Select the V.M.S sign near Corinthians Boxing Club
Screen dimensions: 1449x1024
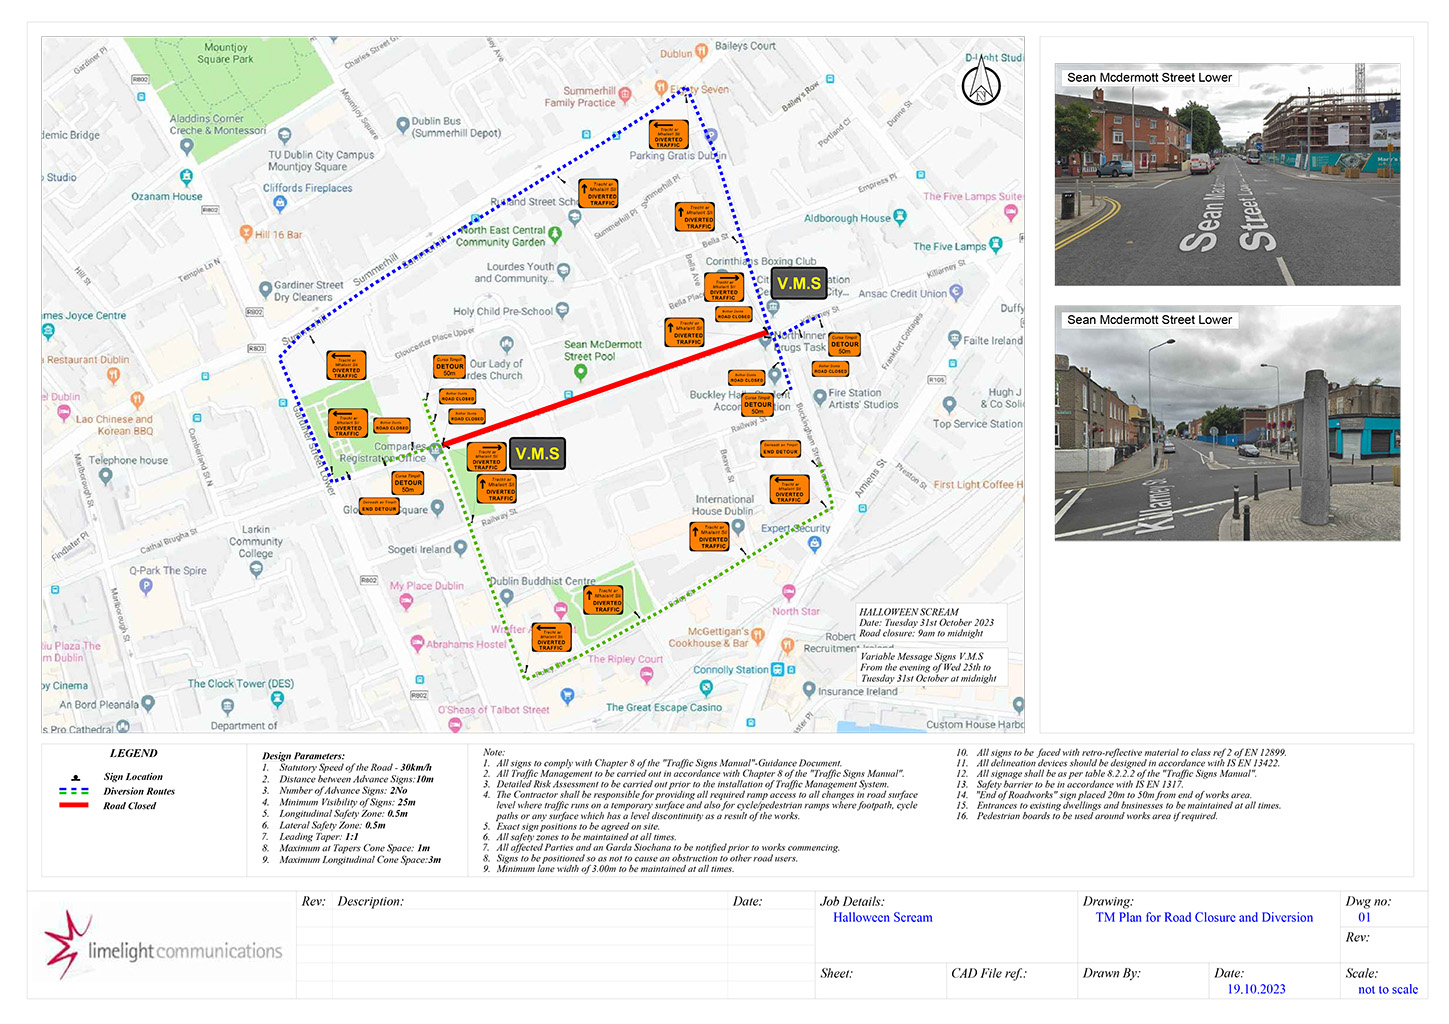[799, 284]
